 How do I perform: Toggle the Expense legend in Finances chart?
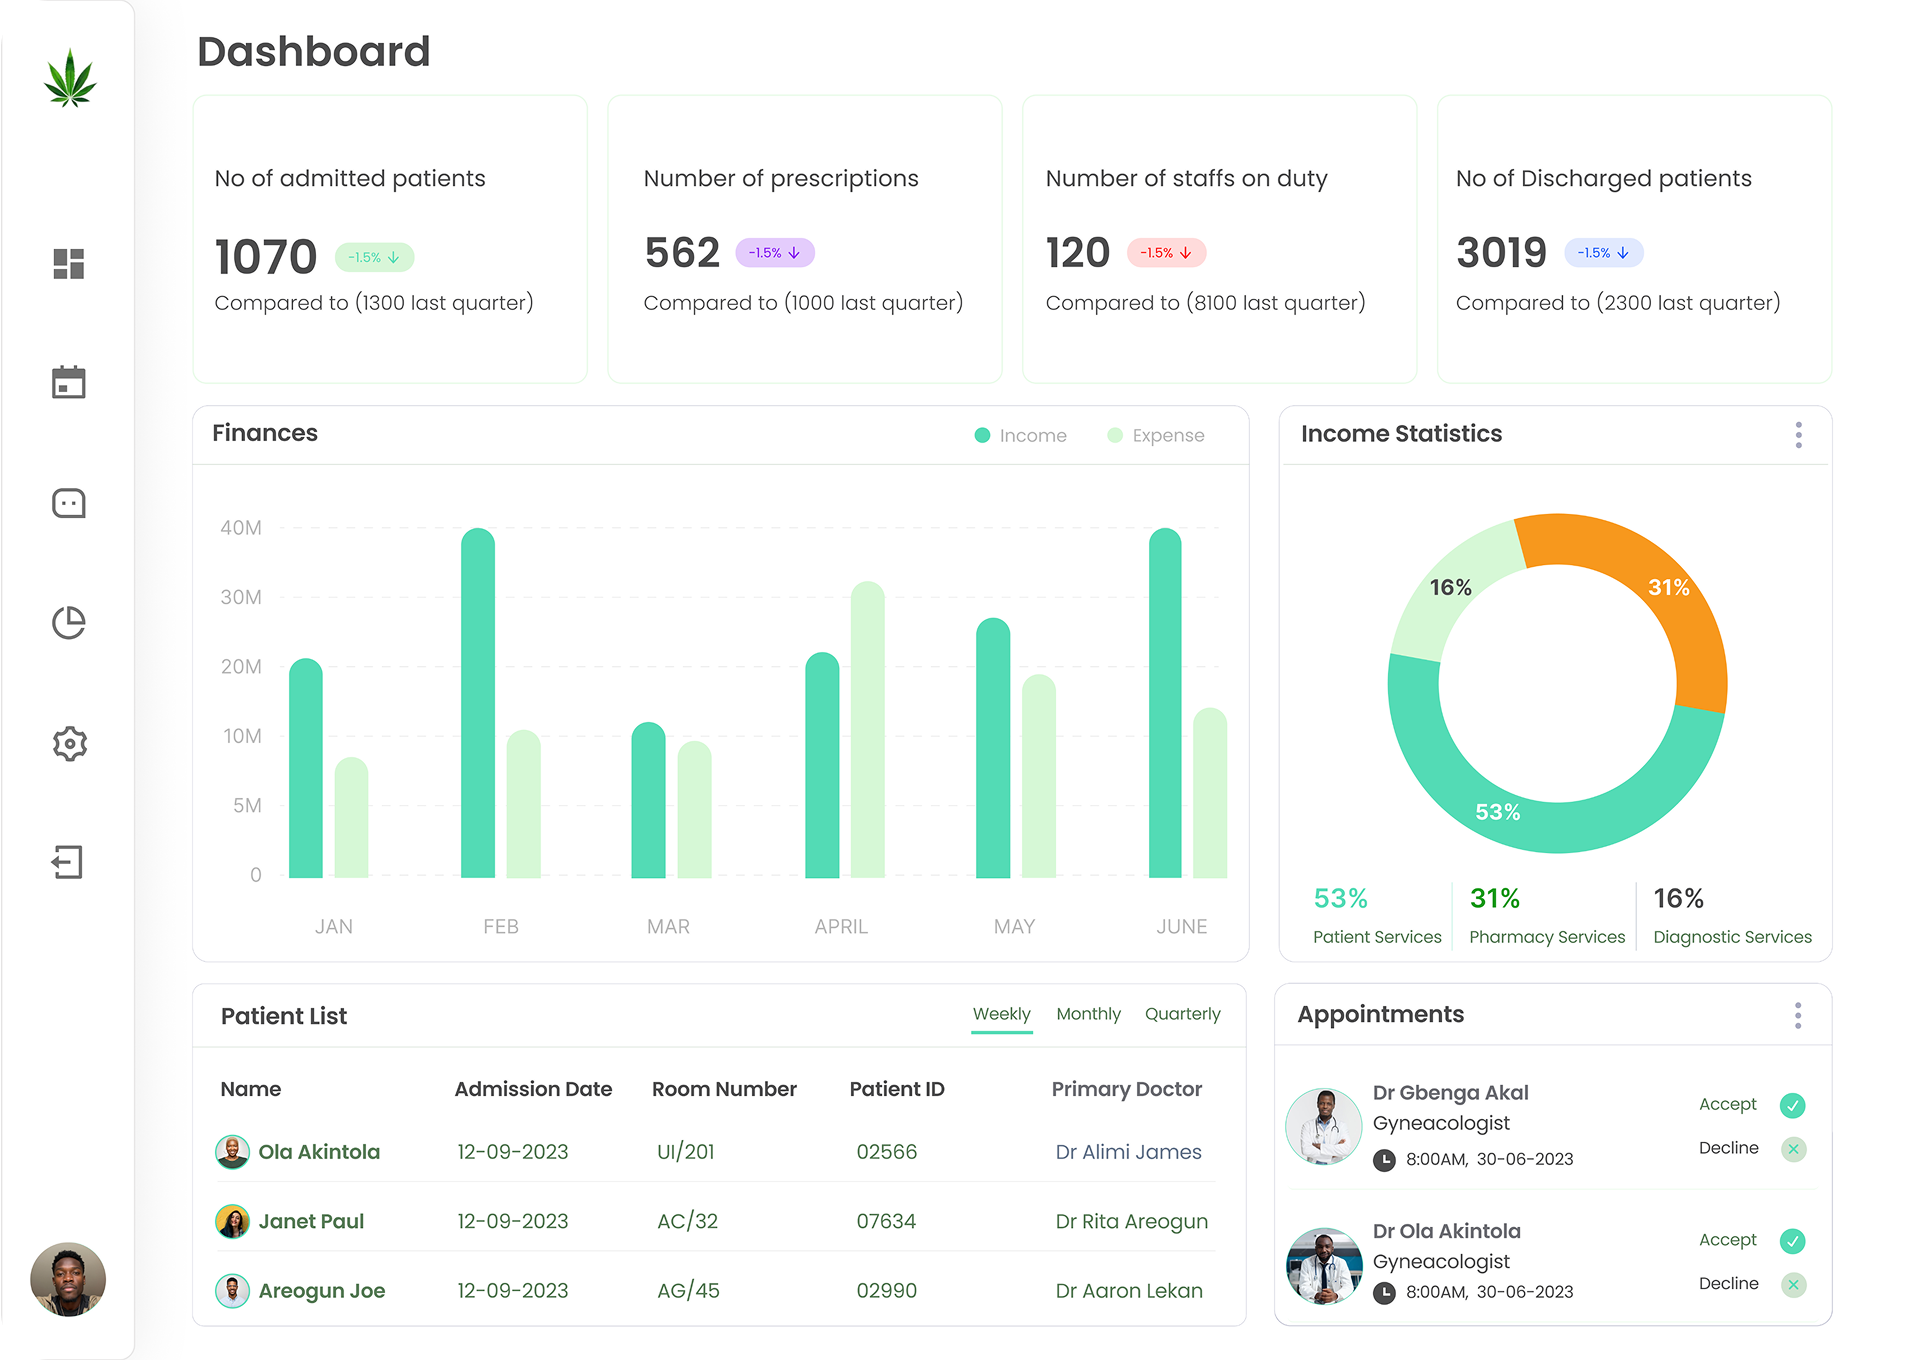[1156, 436]
